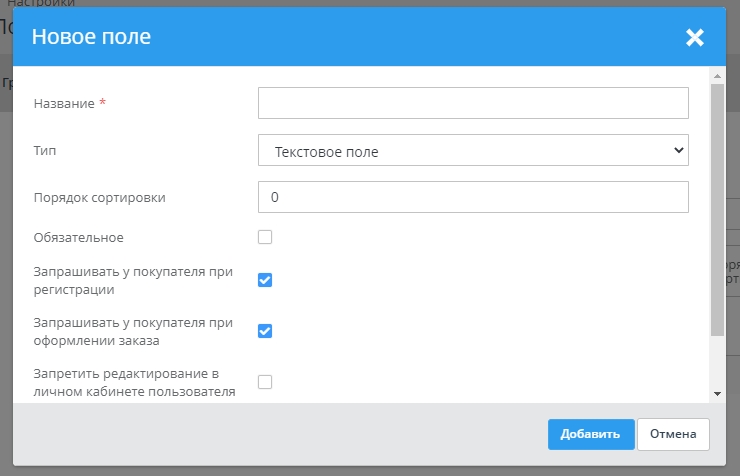Enable the Обязательное checkbox

265,237
